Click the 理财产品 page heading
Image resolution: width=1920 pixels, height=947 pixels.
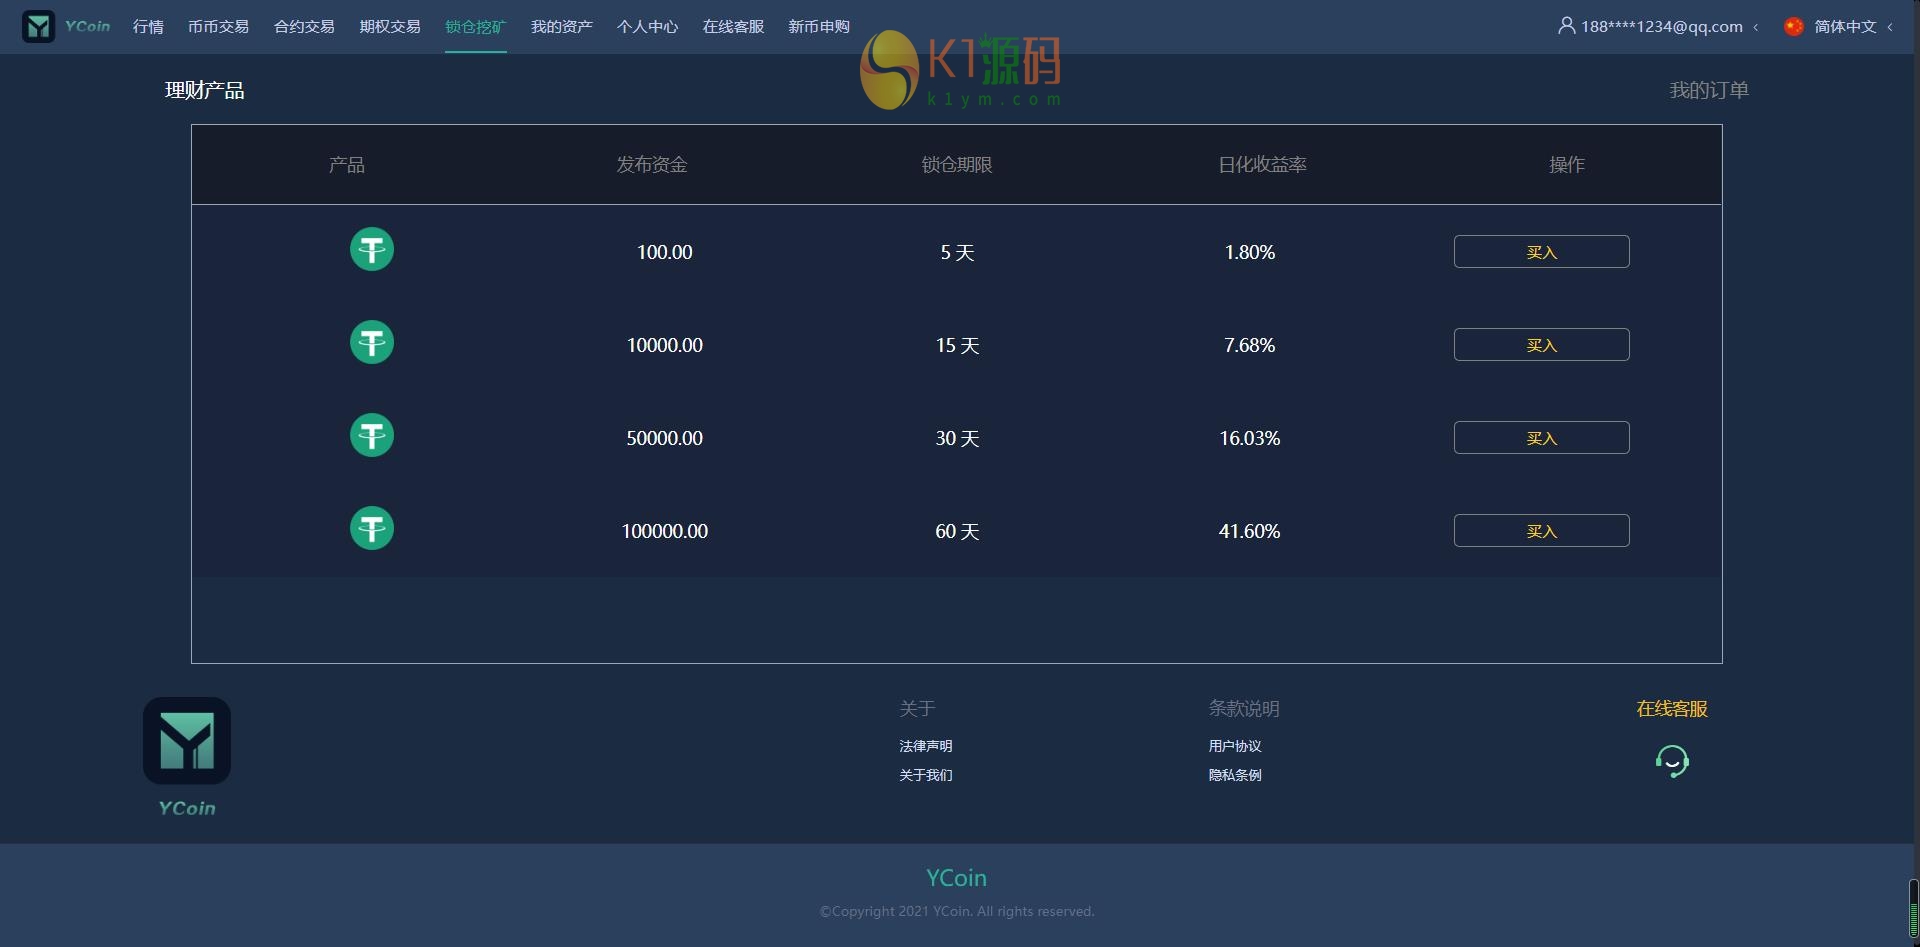[x=205, y=90]
